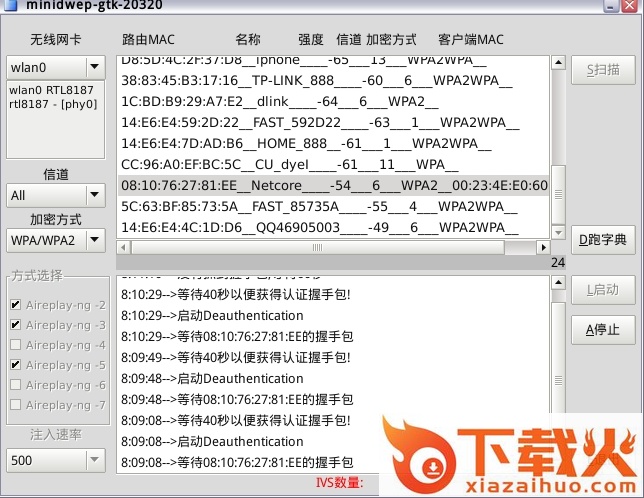644x498 pixels.
Task: Select wlan0 RTL8187 adapter entry
Action: pyautogui.click(x=51, y=90)
